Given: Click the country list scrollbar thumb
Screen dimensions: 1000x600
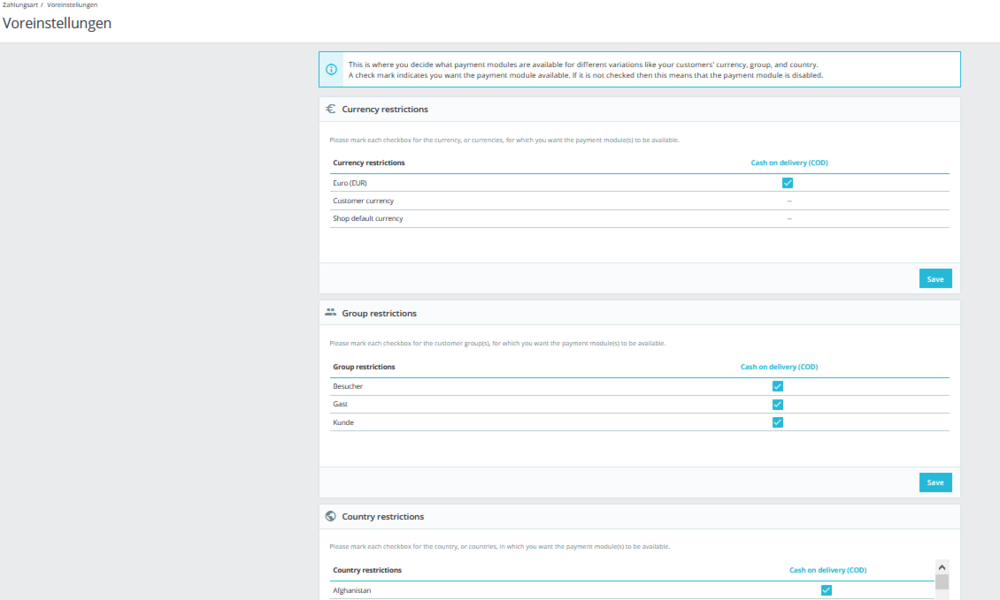Looking at the screenshot, I should (942, 582).
